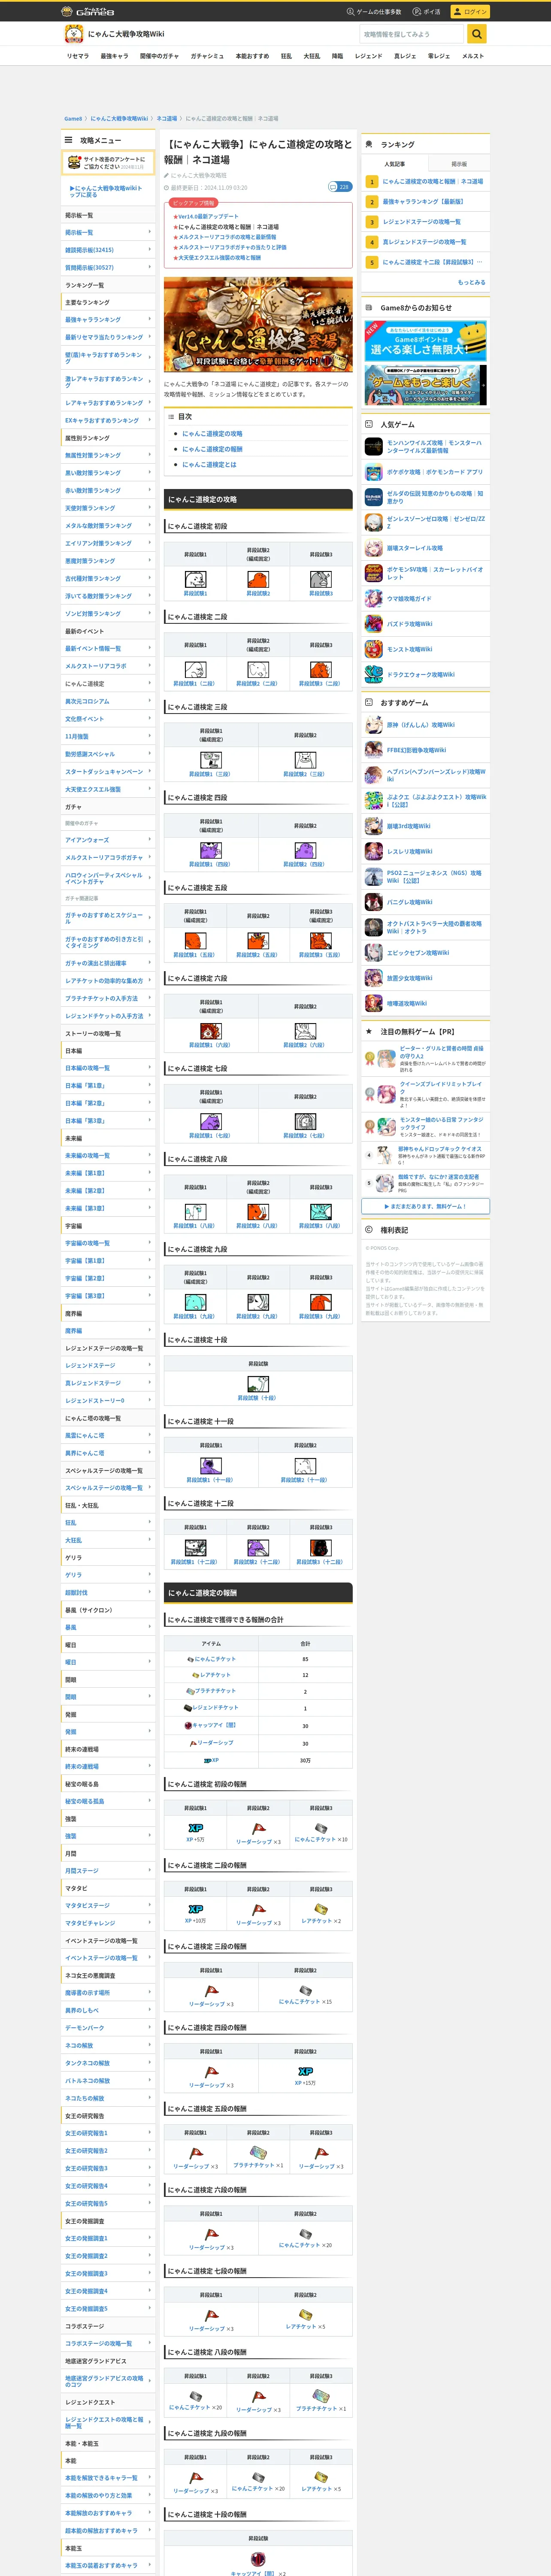Click the Game8 breadcrumb link
The image size is (551, 2576).
click(73, 119)
